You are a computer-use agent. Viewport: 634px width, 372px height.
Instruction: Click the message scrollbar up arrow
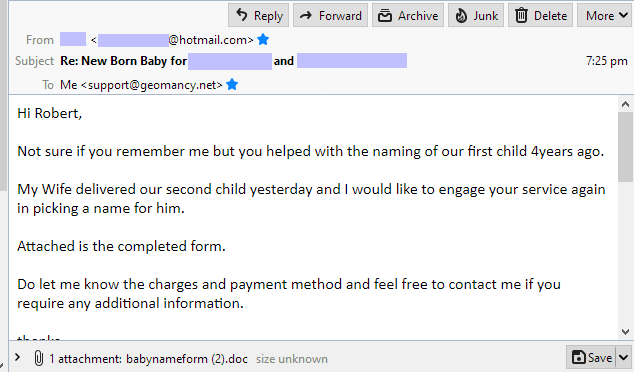pos(626,104)
